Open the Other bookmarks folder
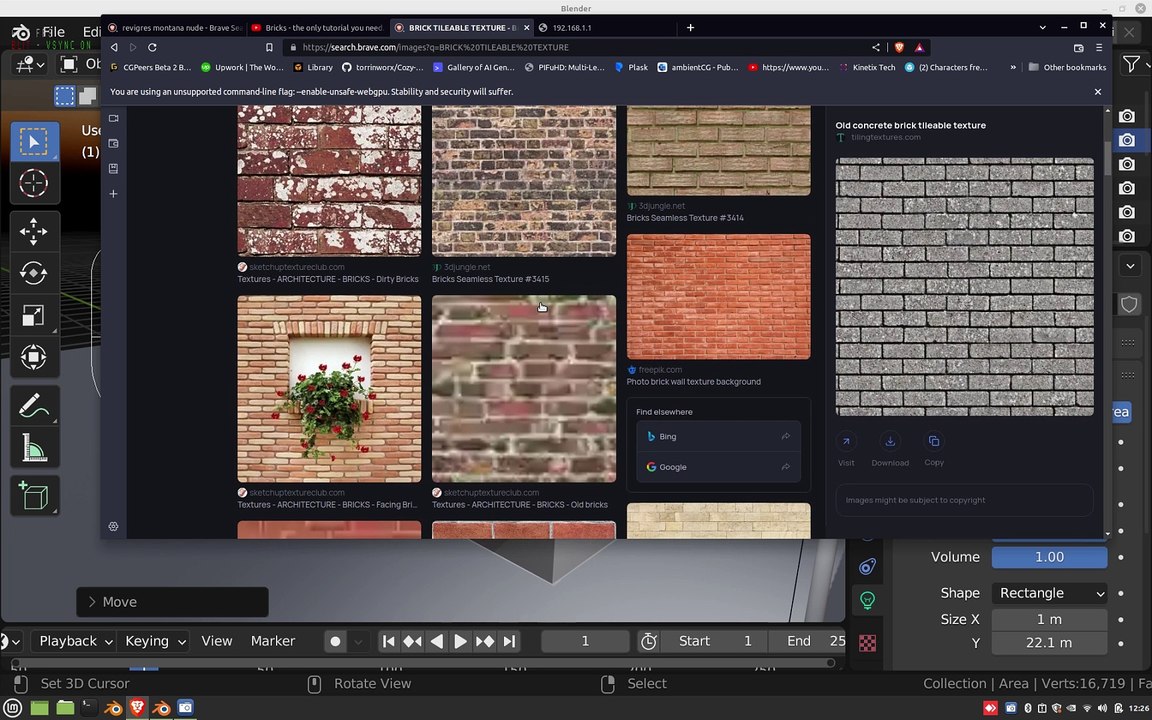This screenshot has width=1152, height=720. tap(1067, 67)
